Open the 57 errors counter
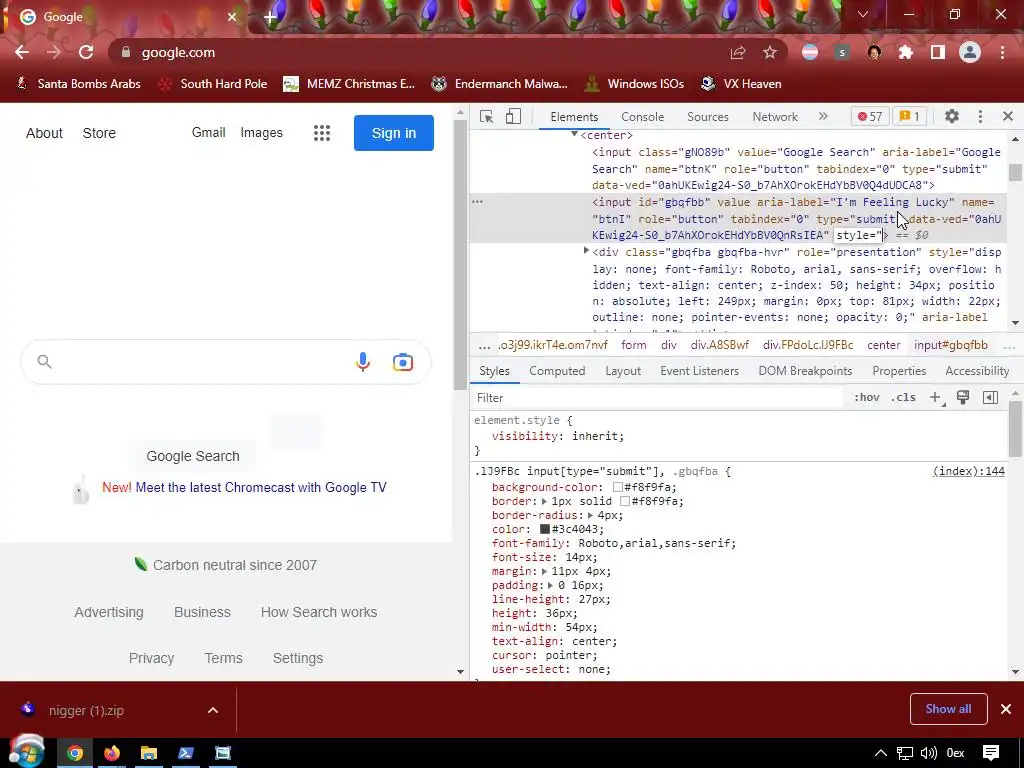Viewport: 1024px width, 768px height. click(870, 116)
